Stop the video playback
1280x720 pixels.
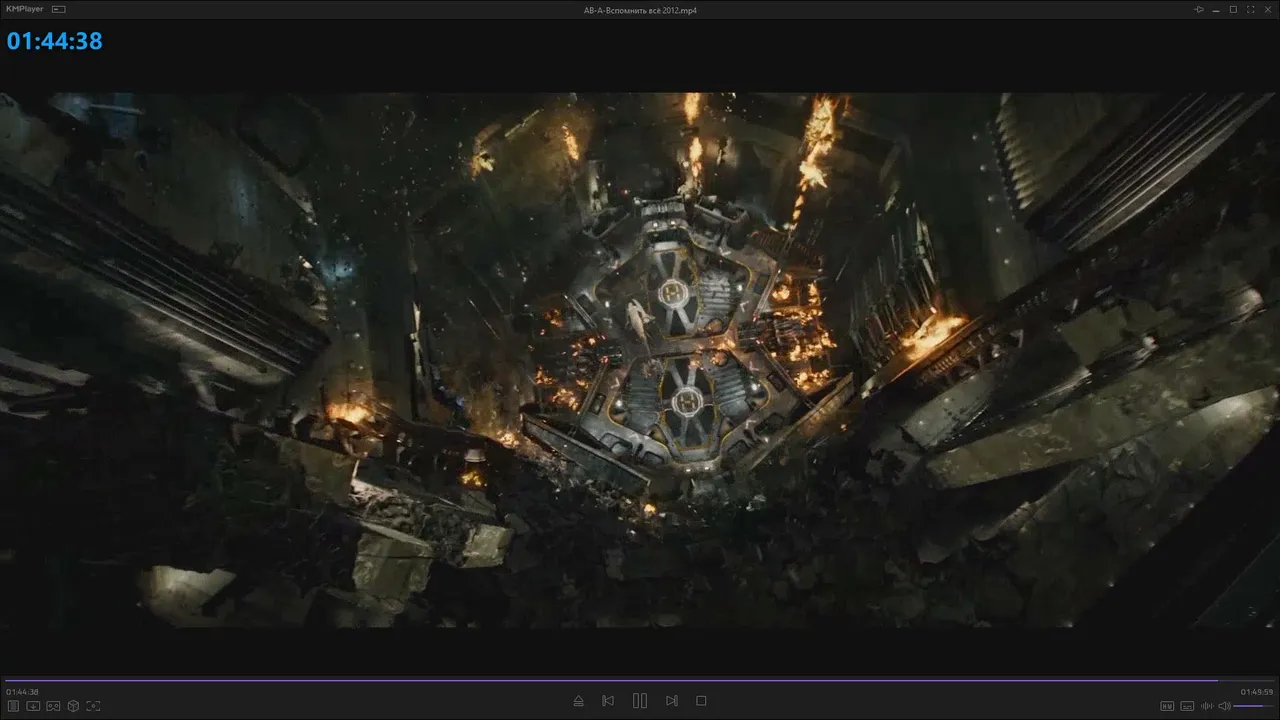(x=701, y=701)
